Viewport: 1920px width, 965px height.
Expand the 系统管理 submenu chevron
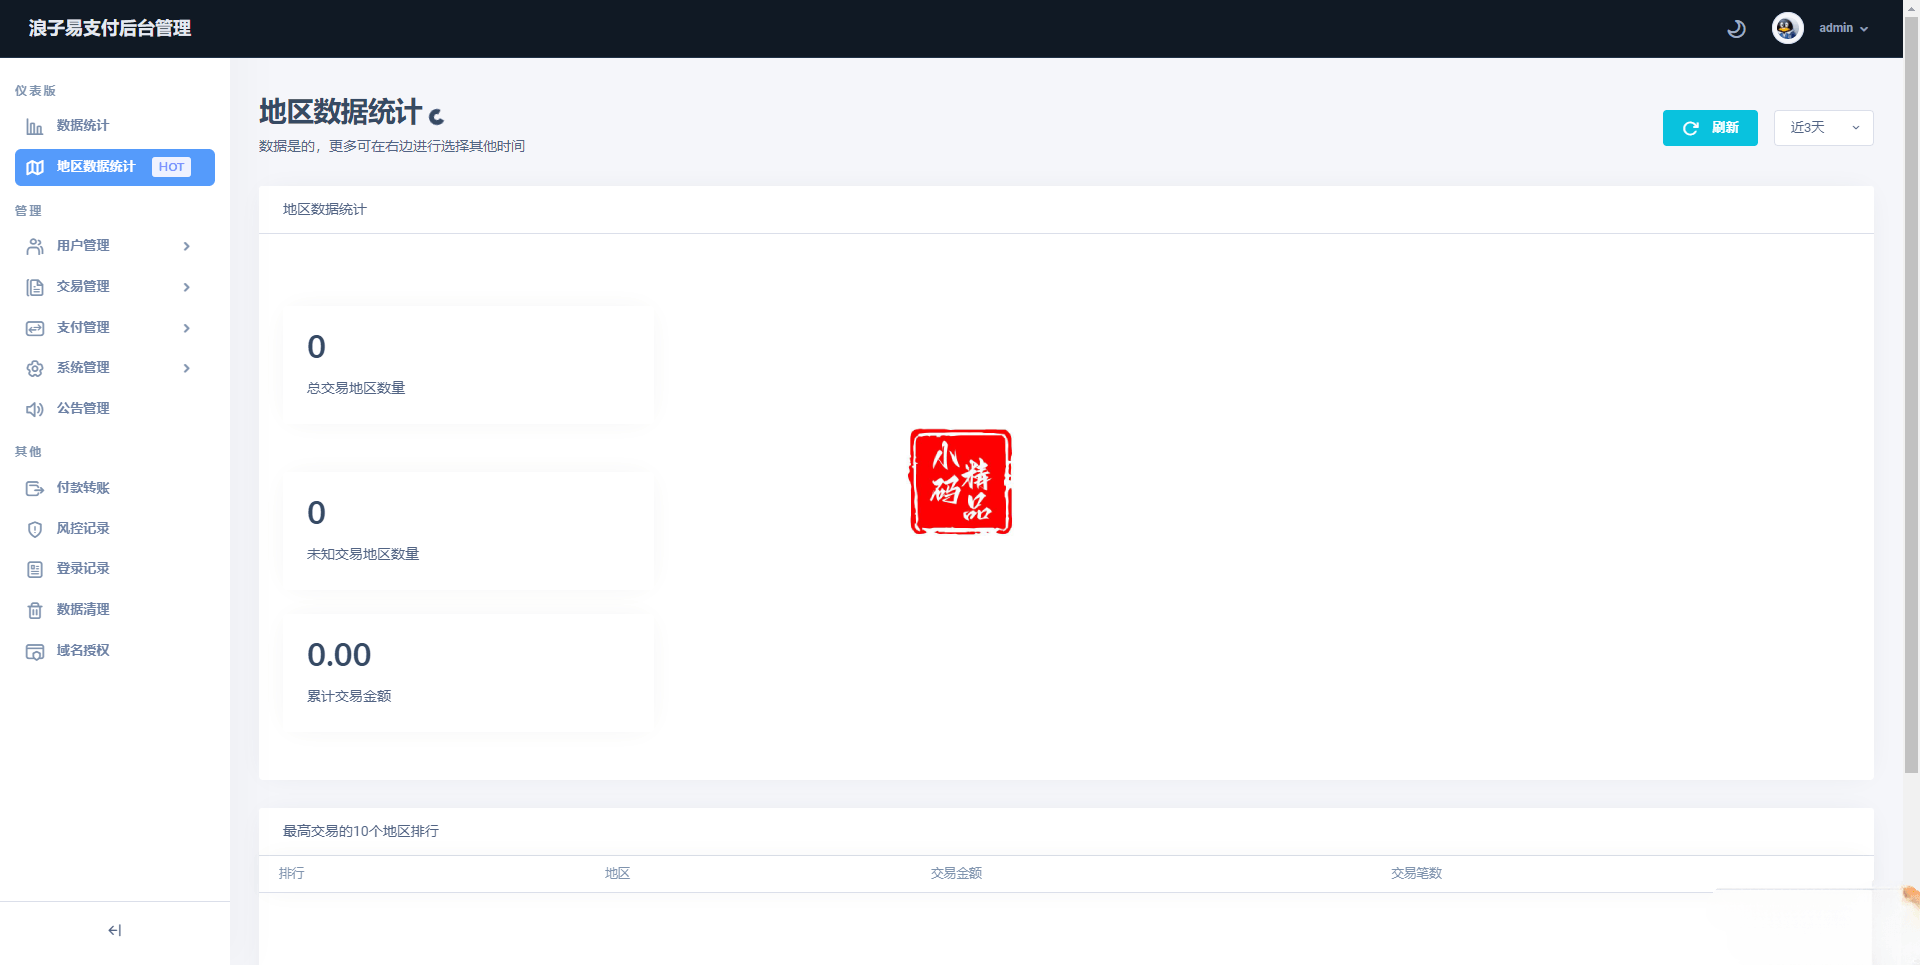pos(186,368)
